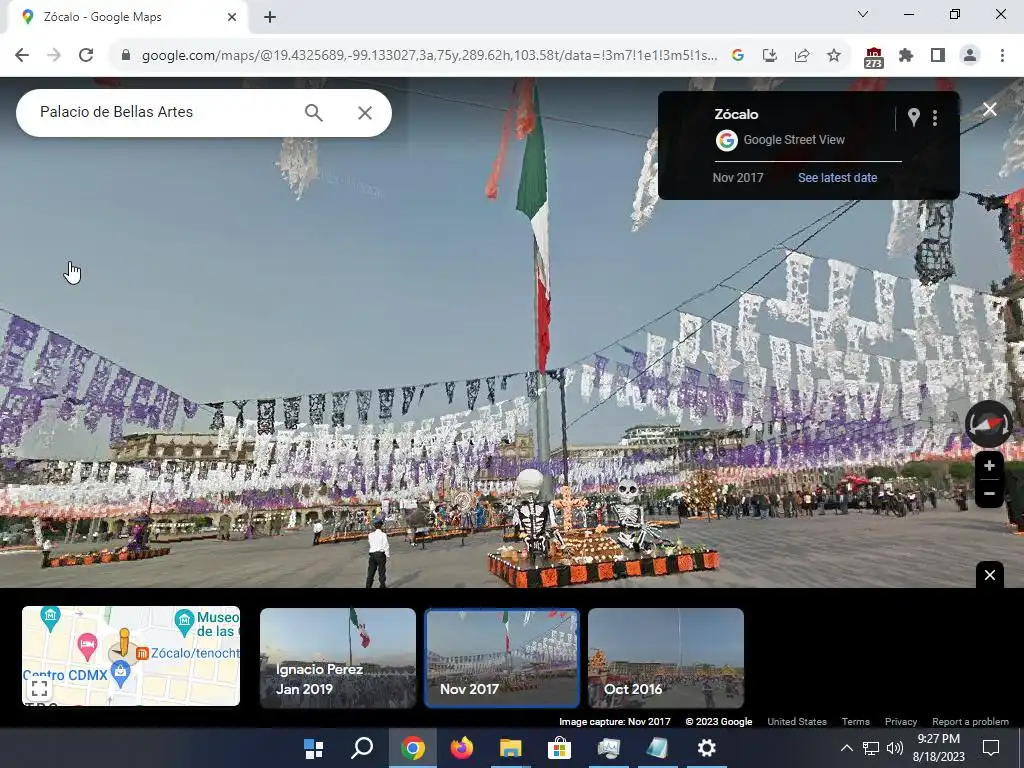Click the Centro CDMX shopping marker on minimap
Viewport: 1024px width, 768px height.
(x=120, y=673)
